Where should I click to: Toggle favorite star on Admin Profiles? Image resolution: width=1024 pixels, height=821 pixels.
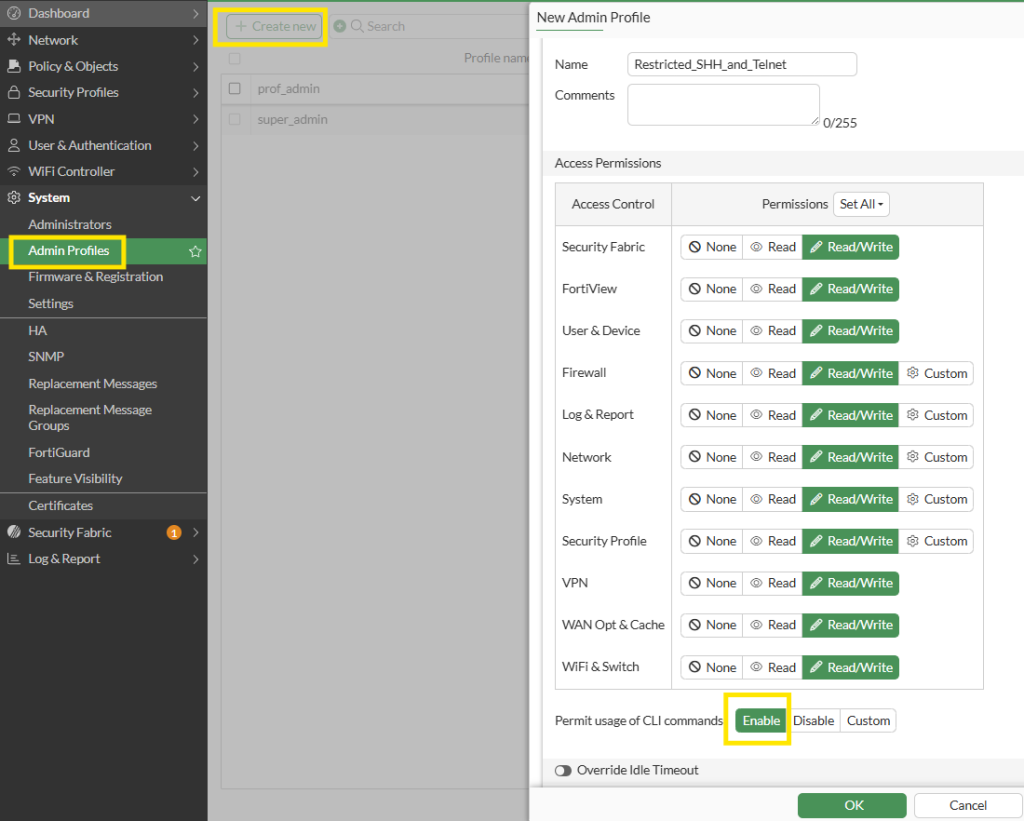tap(195, 251)
